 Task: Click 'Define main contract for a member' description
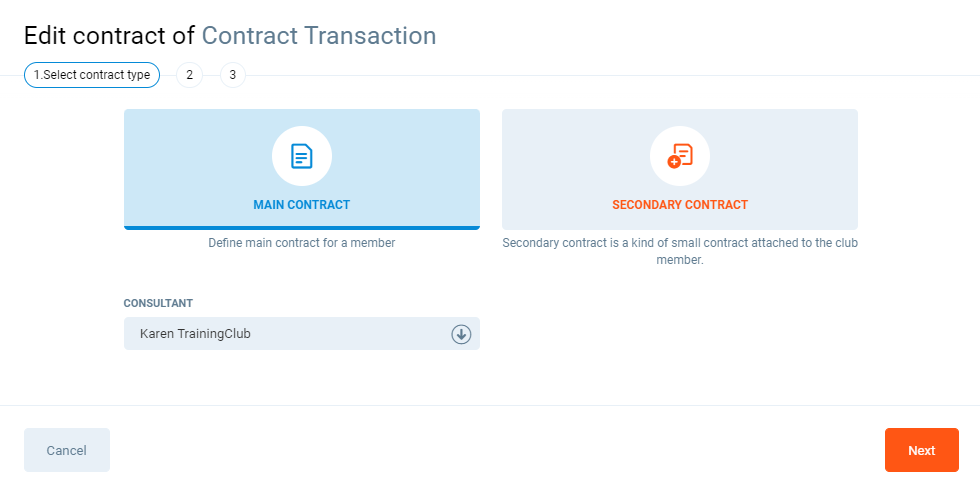pyautogui.click(x=301, y=243)
